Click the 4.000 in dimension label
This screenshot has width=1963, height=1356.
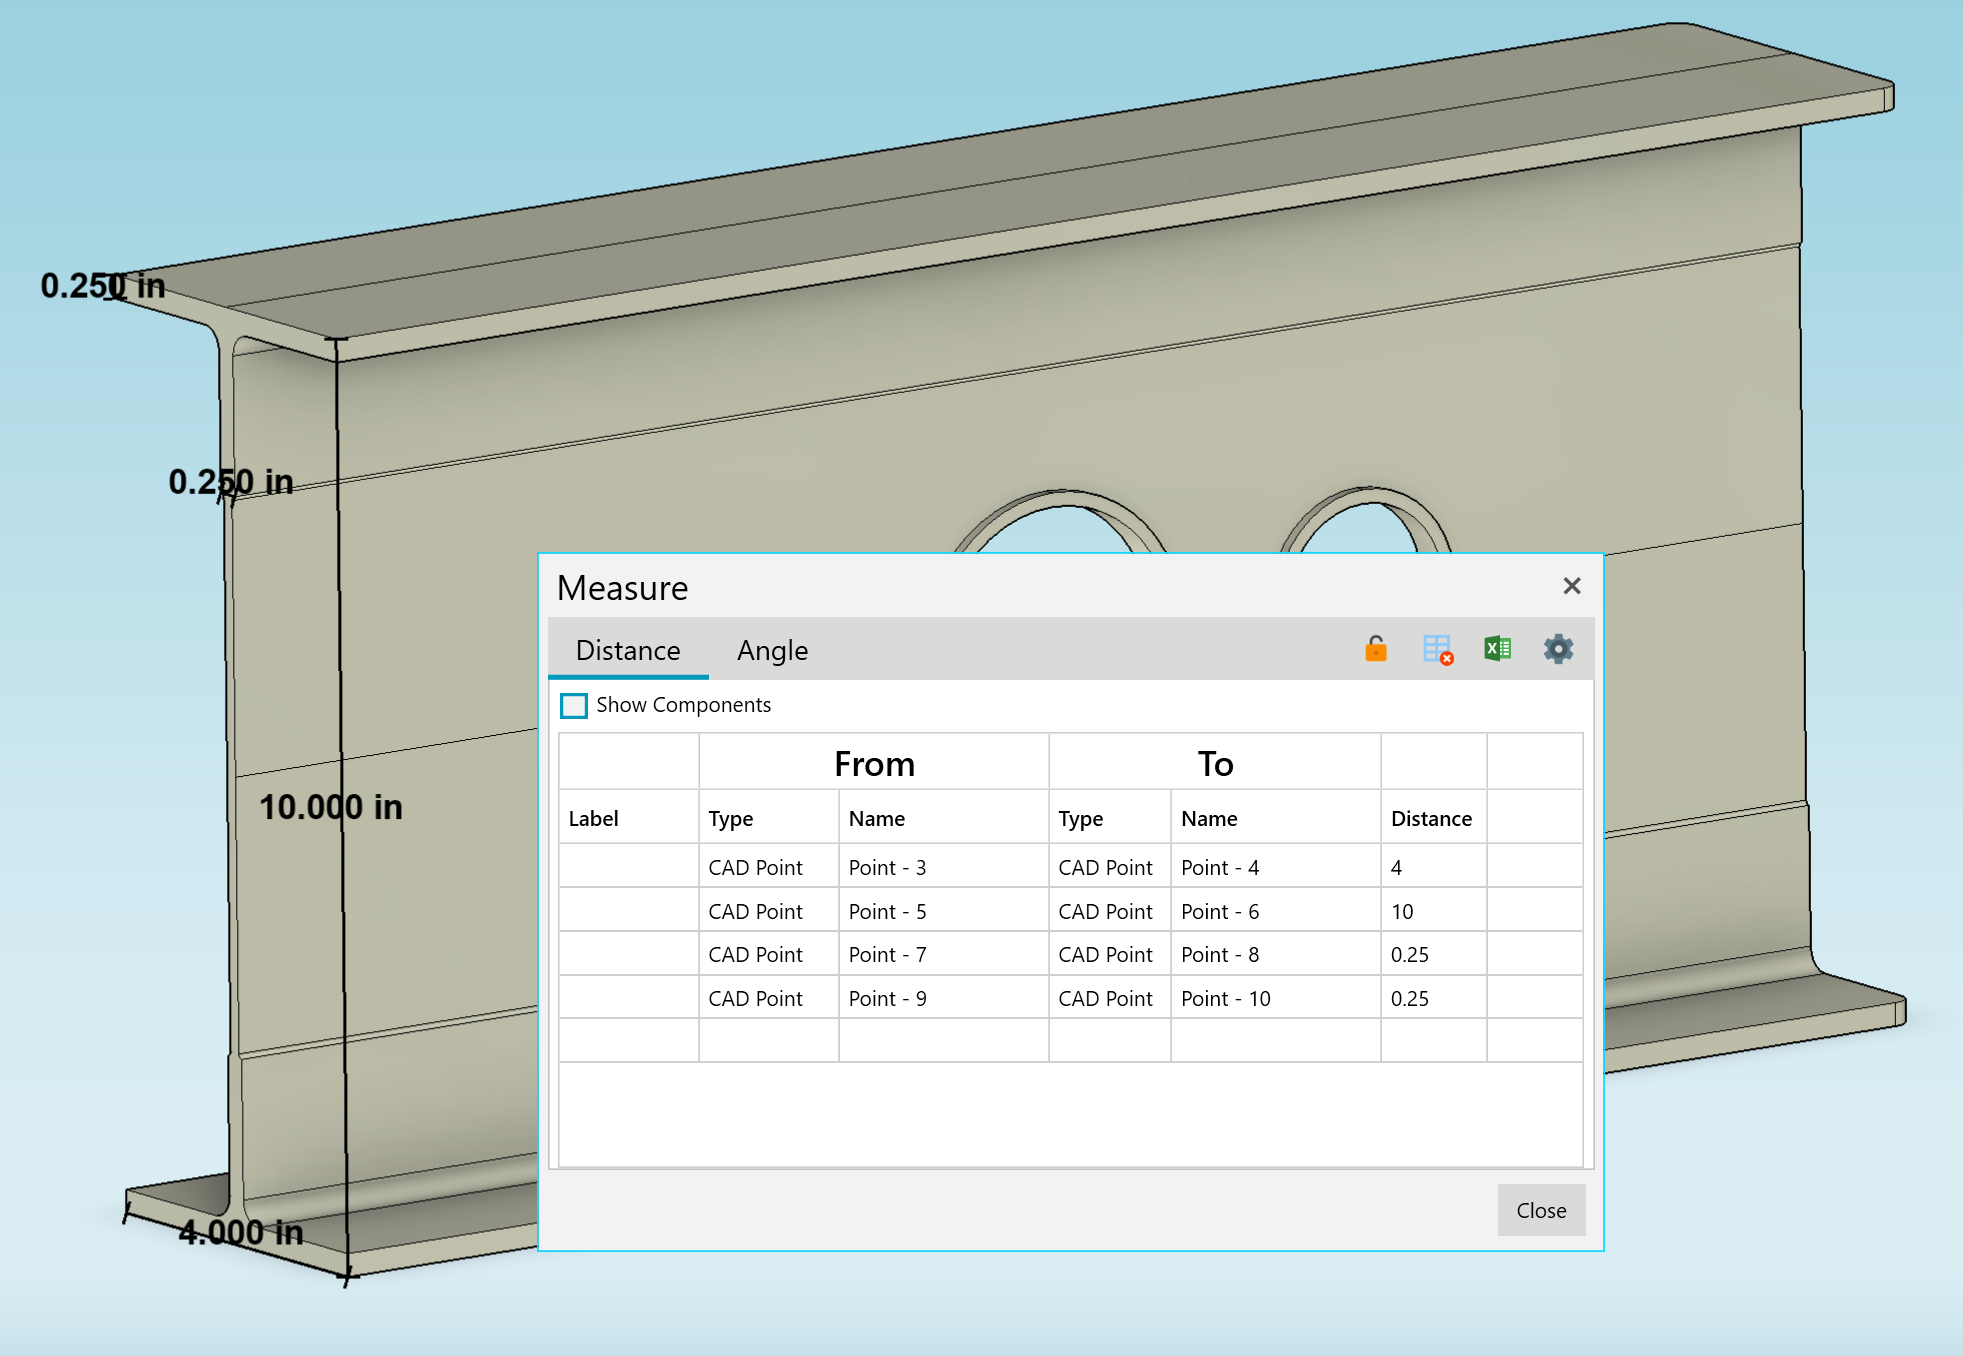point(241,1232)
